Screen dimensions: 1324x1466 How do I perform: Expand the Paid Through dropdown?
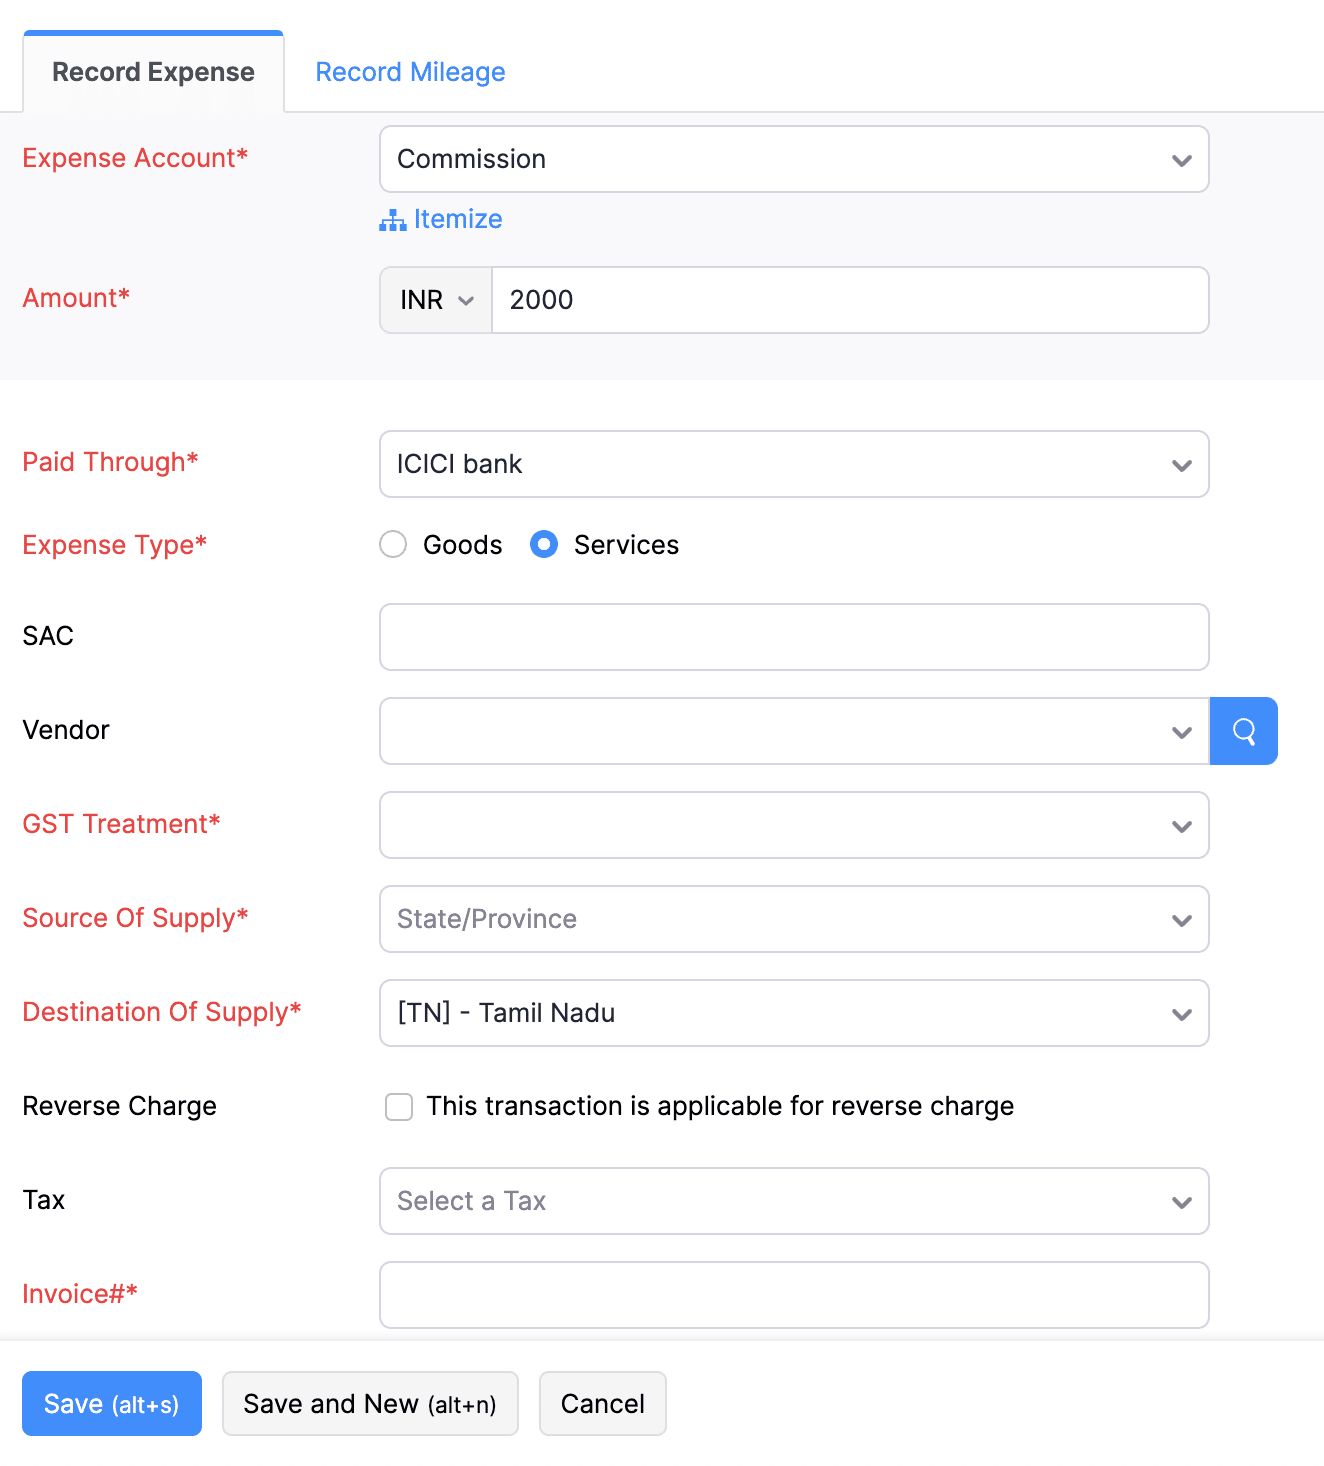pyautogui.click(x=794, y=464)
